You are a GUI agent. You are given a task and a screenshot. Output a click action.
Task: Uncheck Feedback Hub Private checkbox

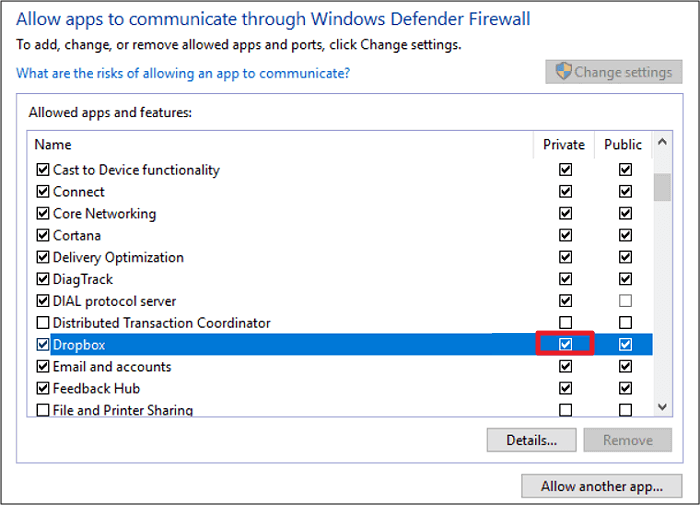[x=566, y=388]
